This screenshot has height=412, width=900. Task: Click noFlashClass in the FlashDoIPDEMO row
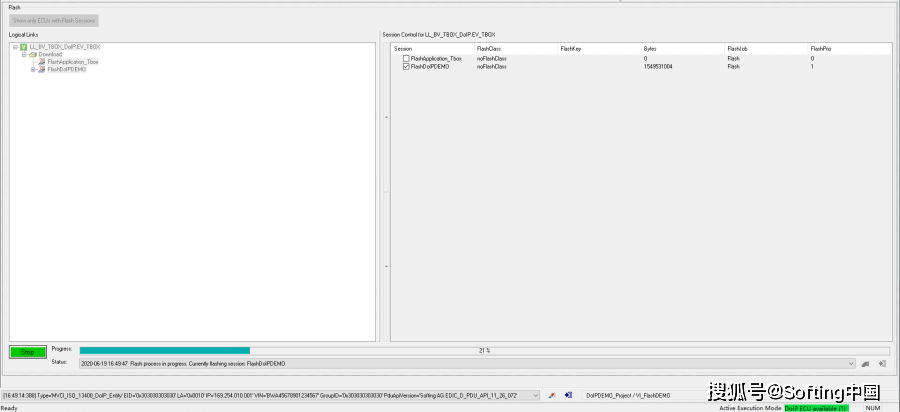(x=492, y=67)
